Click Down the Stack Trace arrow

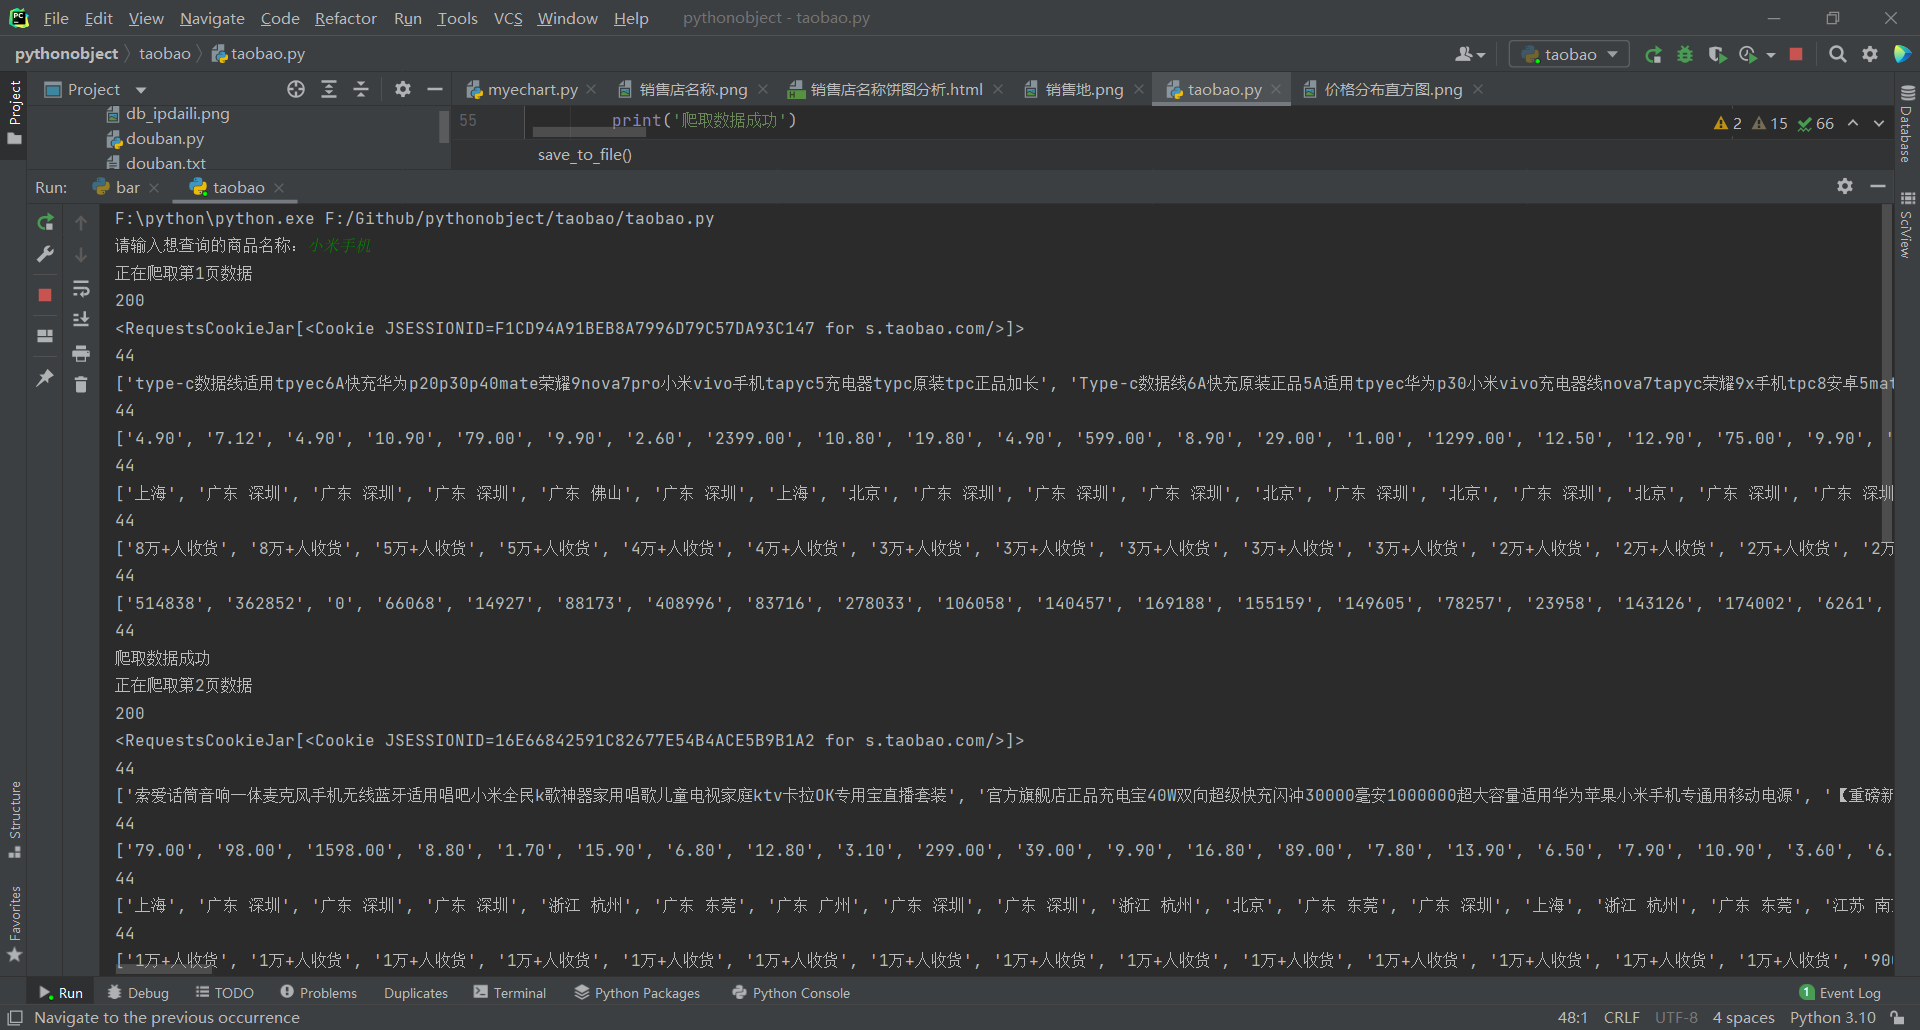pos(81,255)
